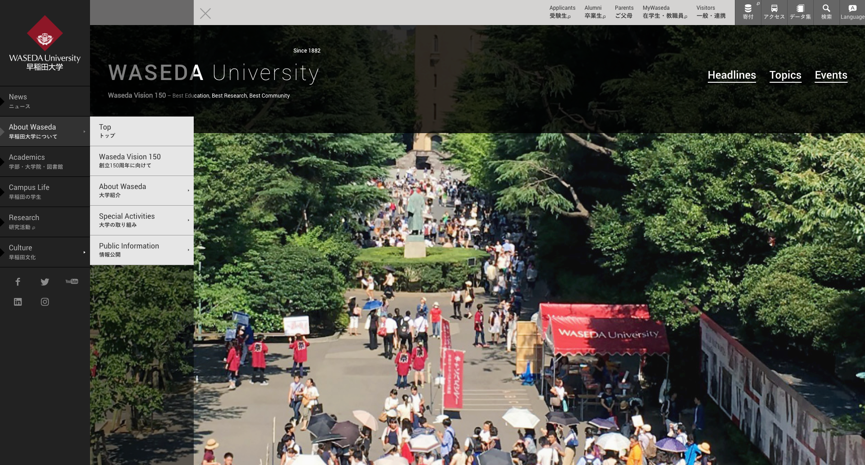Screen dimensions: 865x465
Task: Open the MyWaseda link
Action: click(x=665, y=12)
